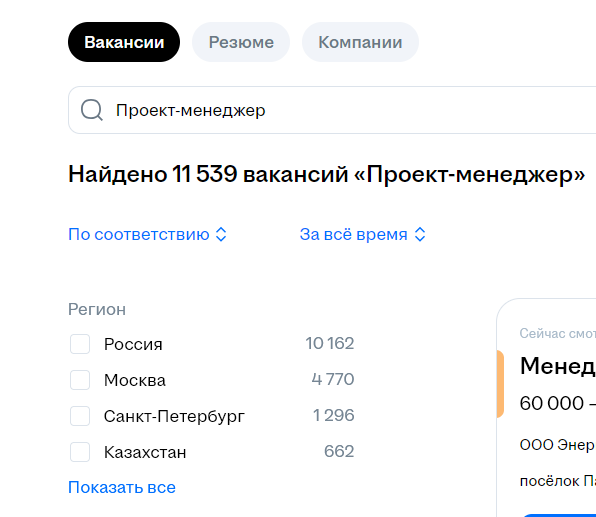Image resolution: width=596 pixels, height=517 pixels.
Task: Click the Показать все regions link
Action: tap(122, 487)
